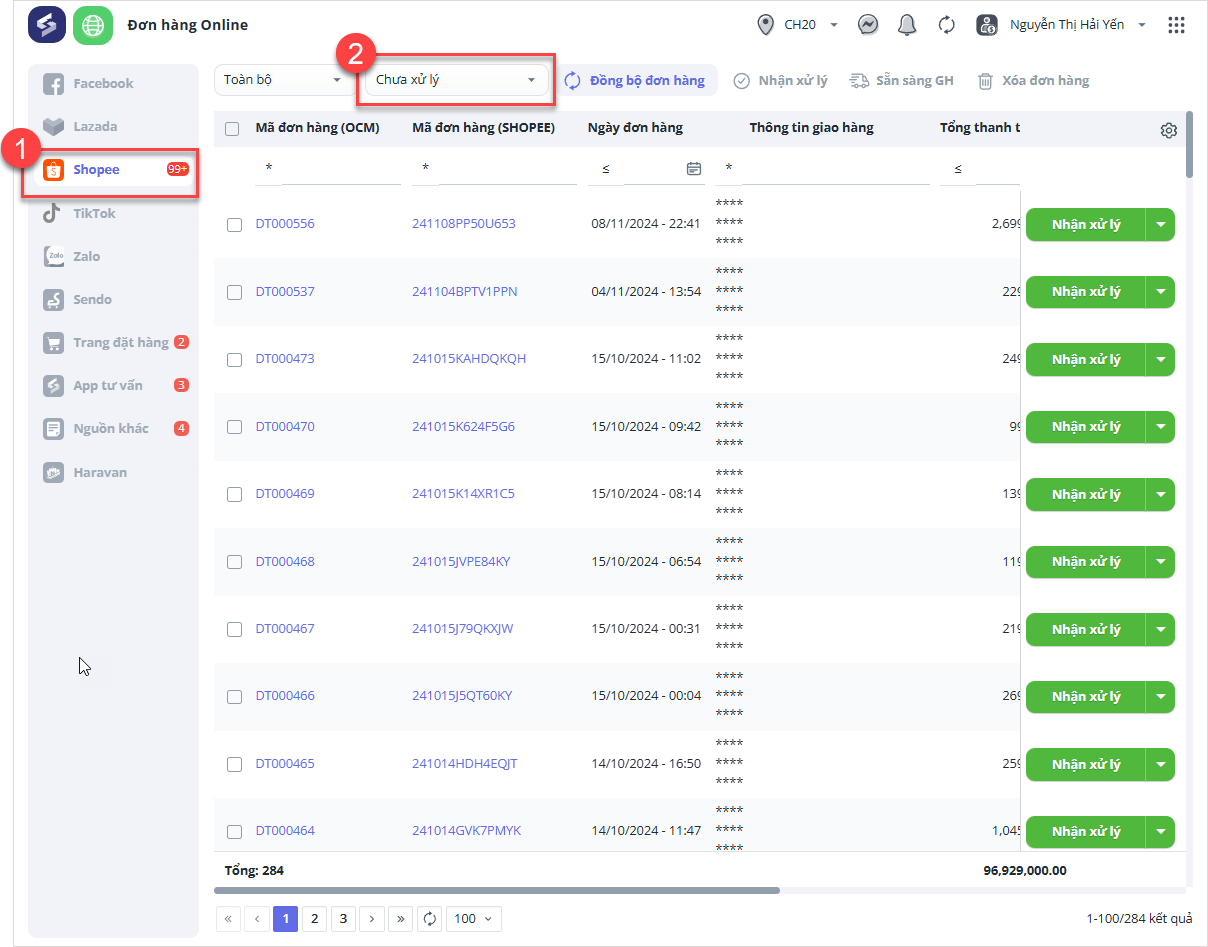Check the box for order DT000537
This screenshot has width=1208, height=947.
coord(234,292)
